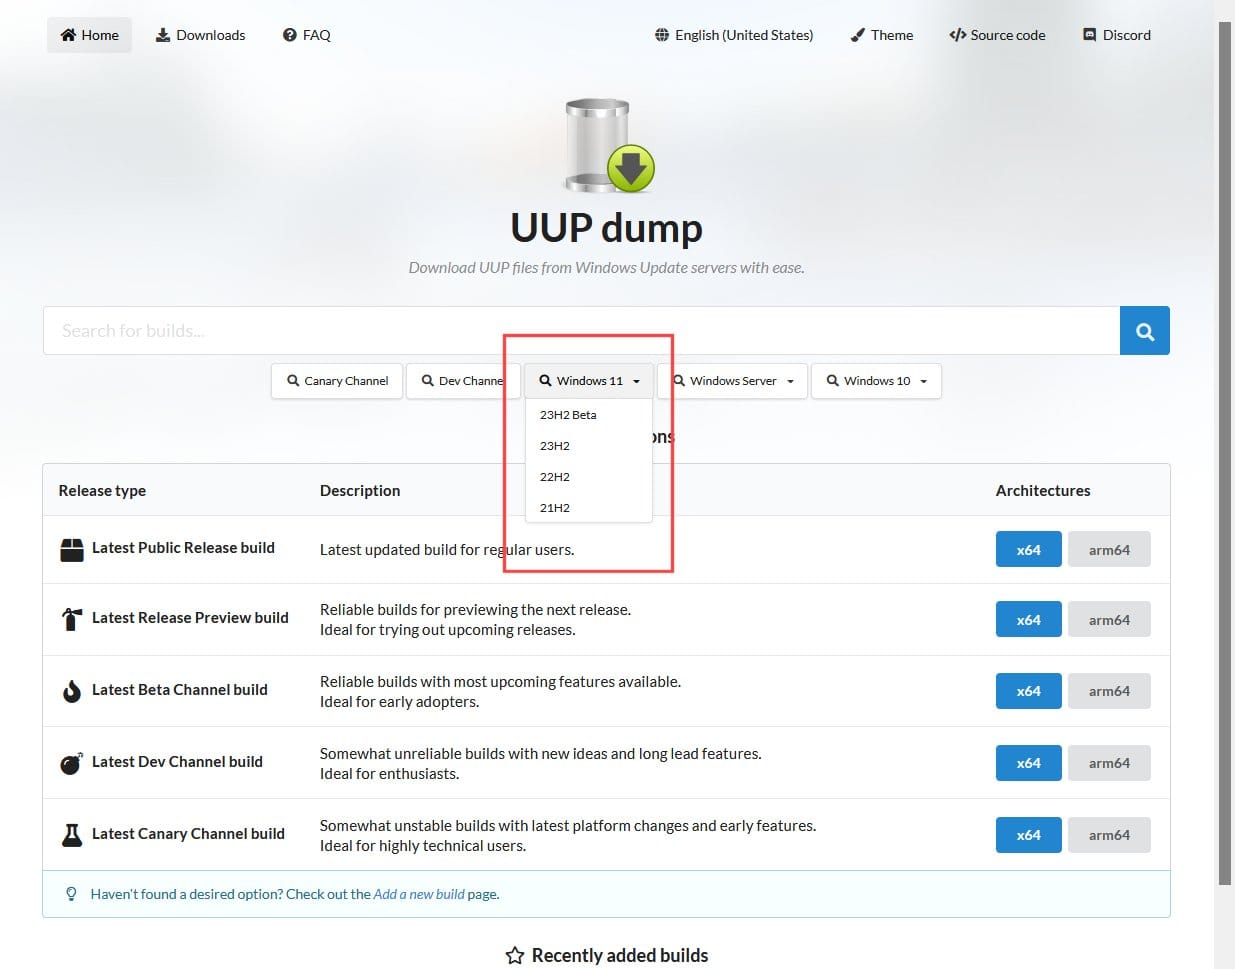Click the blue magnifier search button

tap(1145, 331)
